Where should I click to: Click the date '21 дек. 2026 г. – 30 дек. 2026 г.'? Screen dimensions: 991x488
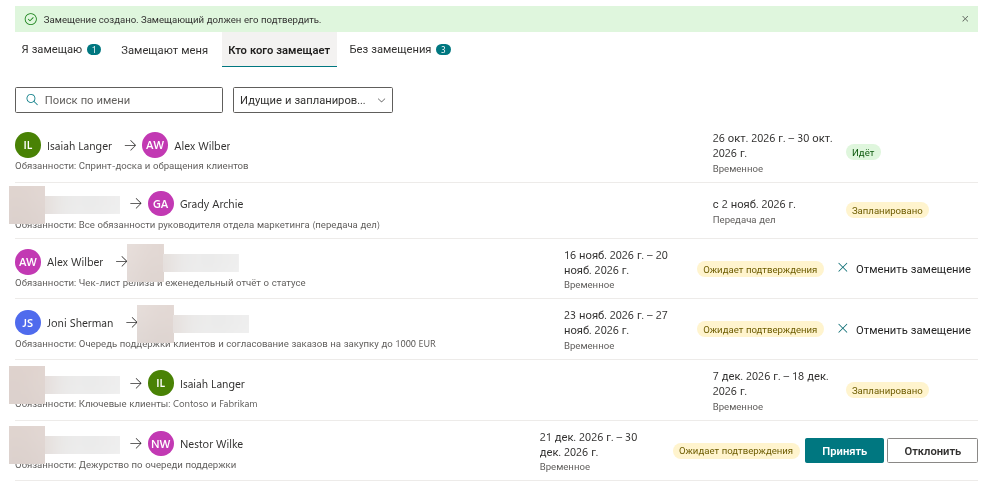pos(588,444)
